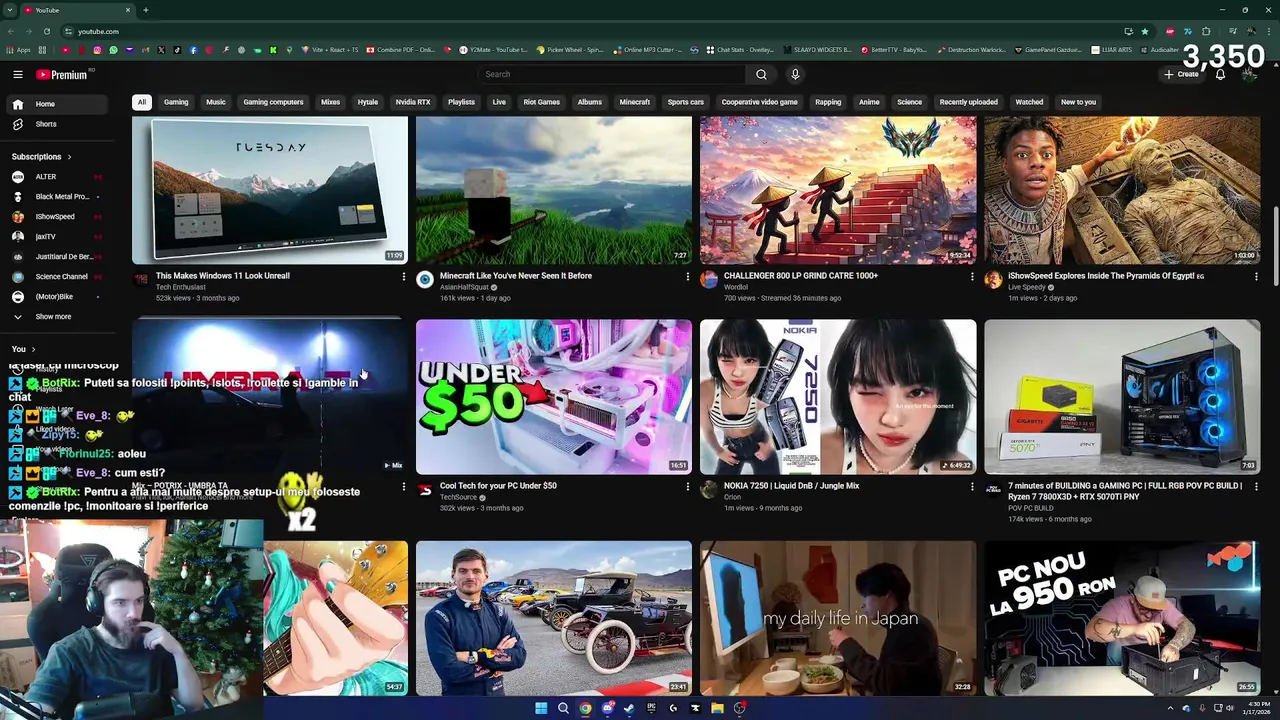Select the Music filter chip
Image resolution: width=1280 pixels, height=720 pixels.
(x=216, y=102)
